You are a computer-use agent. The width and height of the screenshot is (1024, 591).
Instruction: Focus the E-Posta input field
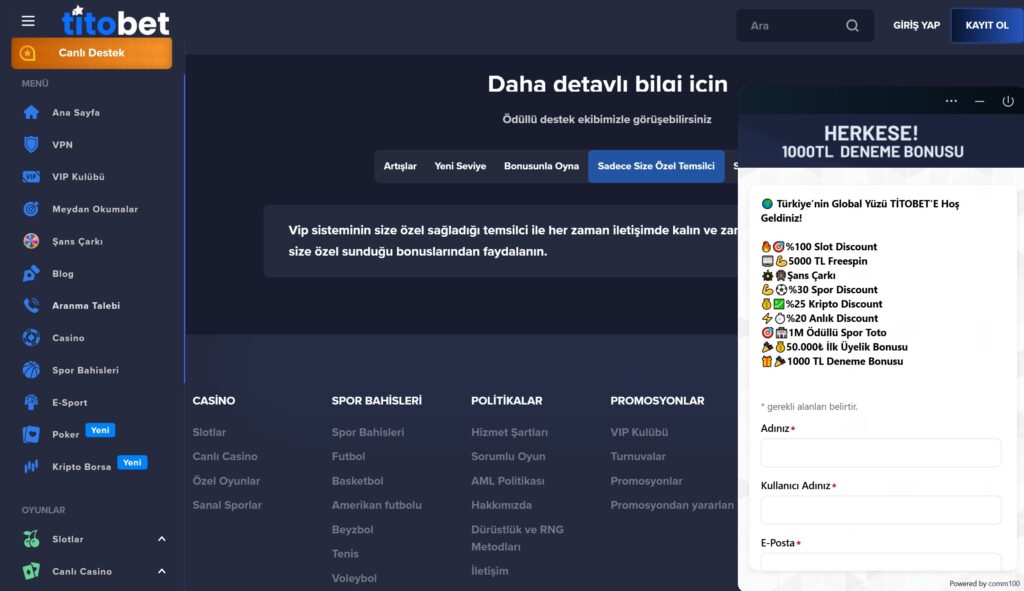point(880,562)
